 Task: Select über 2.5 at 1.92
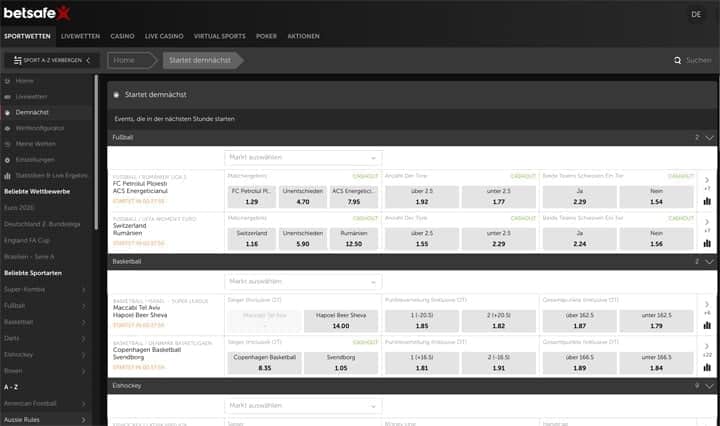(422, 196)
